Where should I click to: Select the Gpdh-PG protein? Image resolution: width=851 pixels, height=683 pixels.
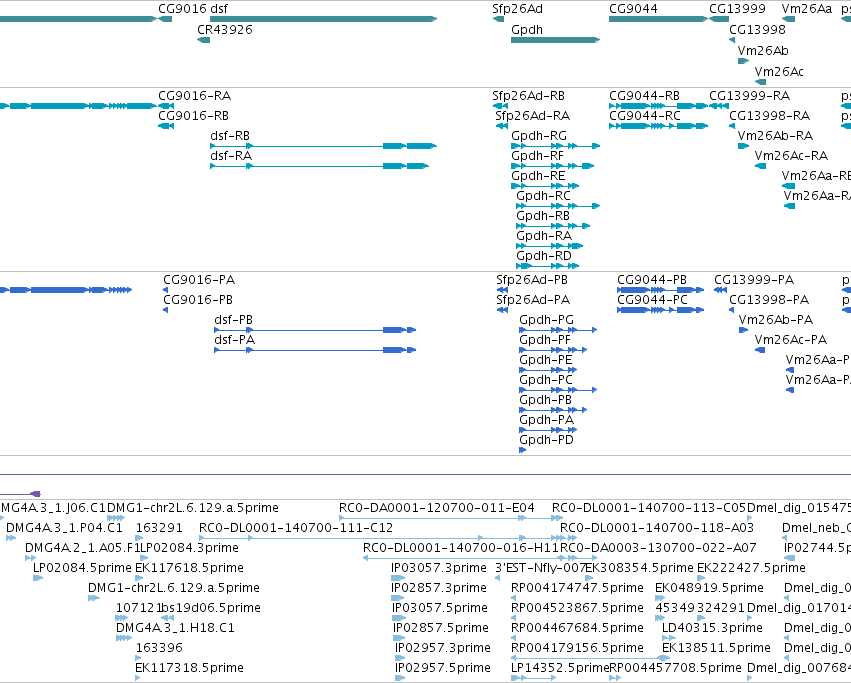coord(558,330)
